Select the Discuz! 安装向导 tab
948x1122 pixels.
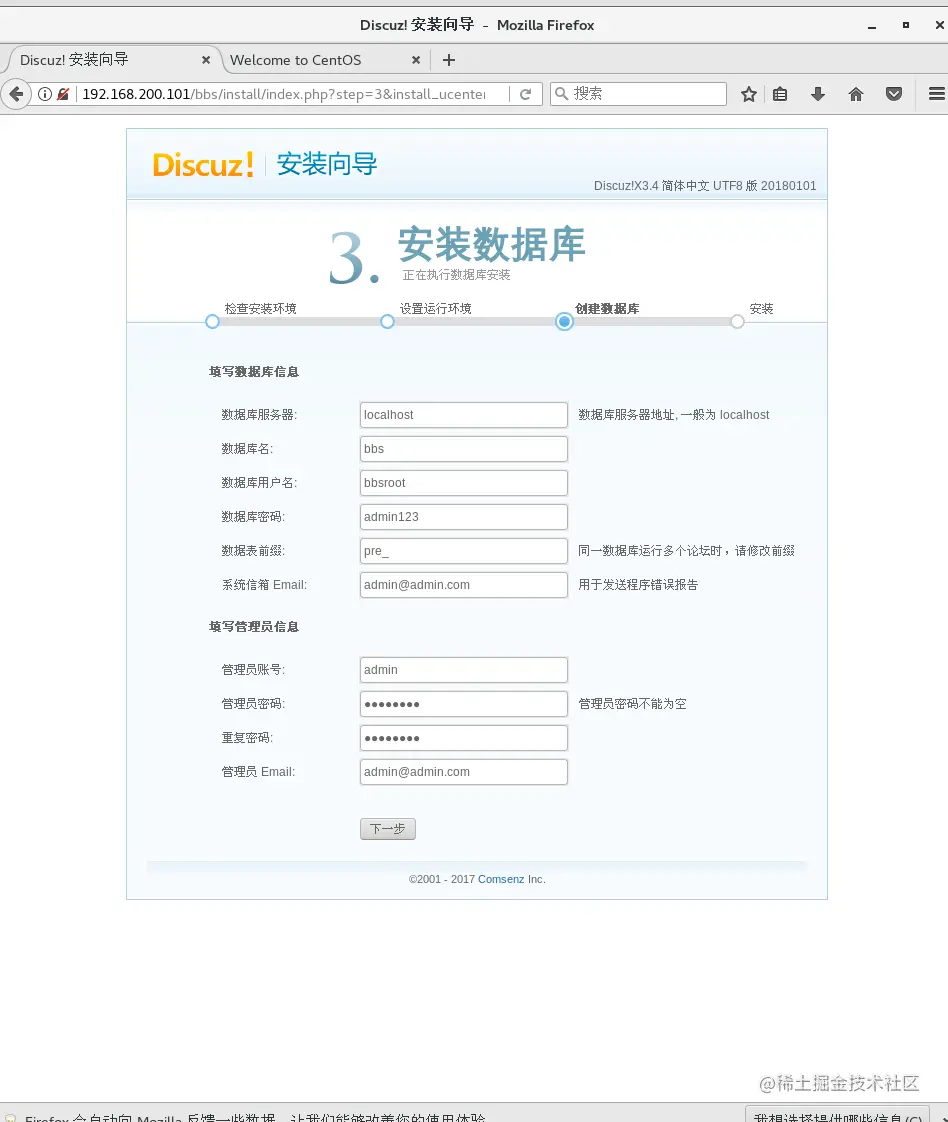(x=74, y=60)
